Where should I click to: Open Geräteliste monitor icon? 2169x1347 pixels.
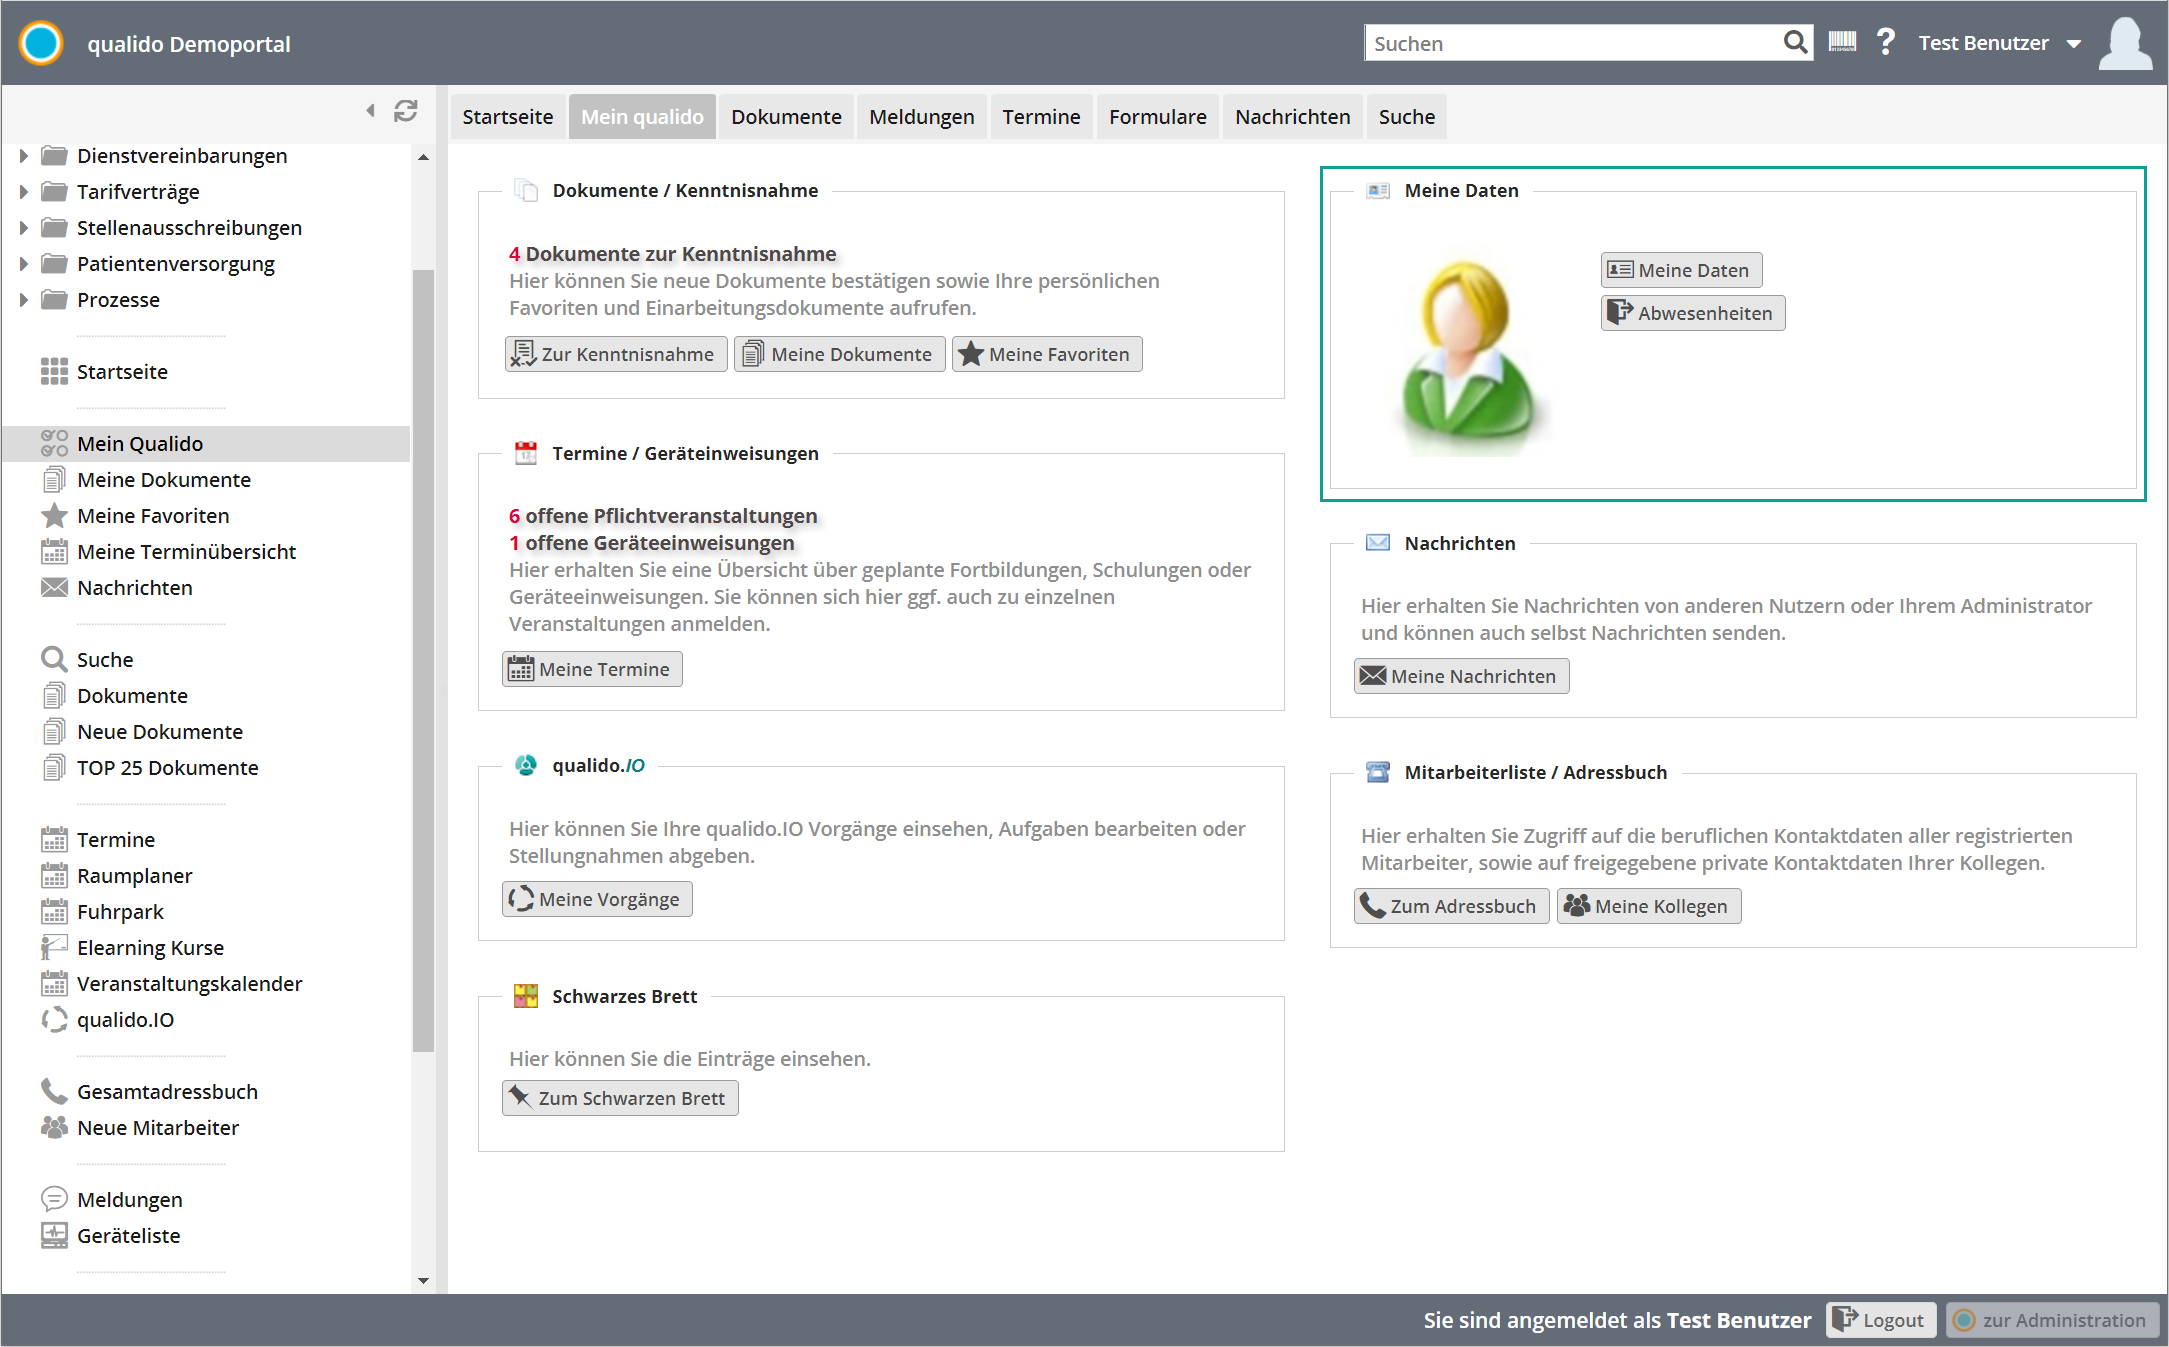coord(54,1235)
